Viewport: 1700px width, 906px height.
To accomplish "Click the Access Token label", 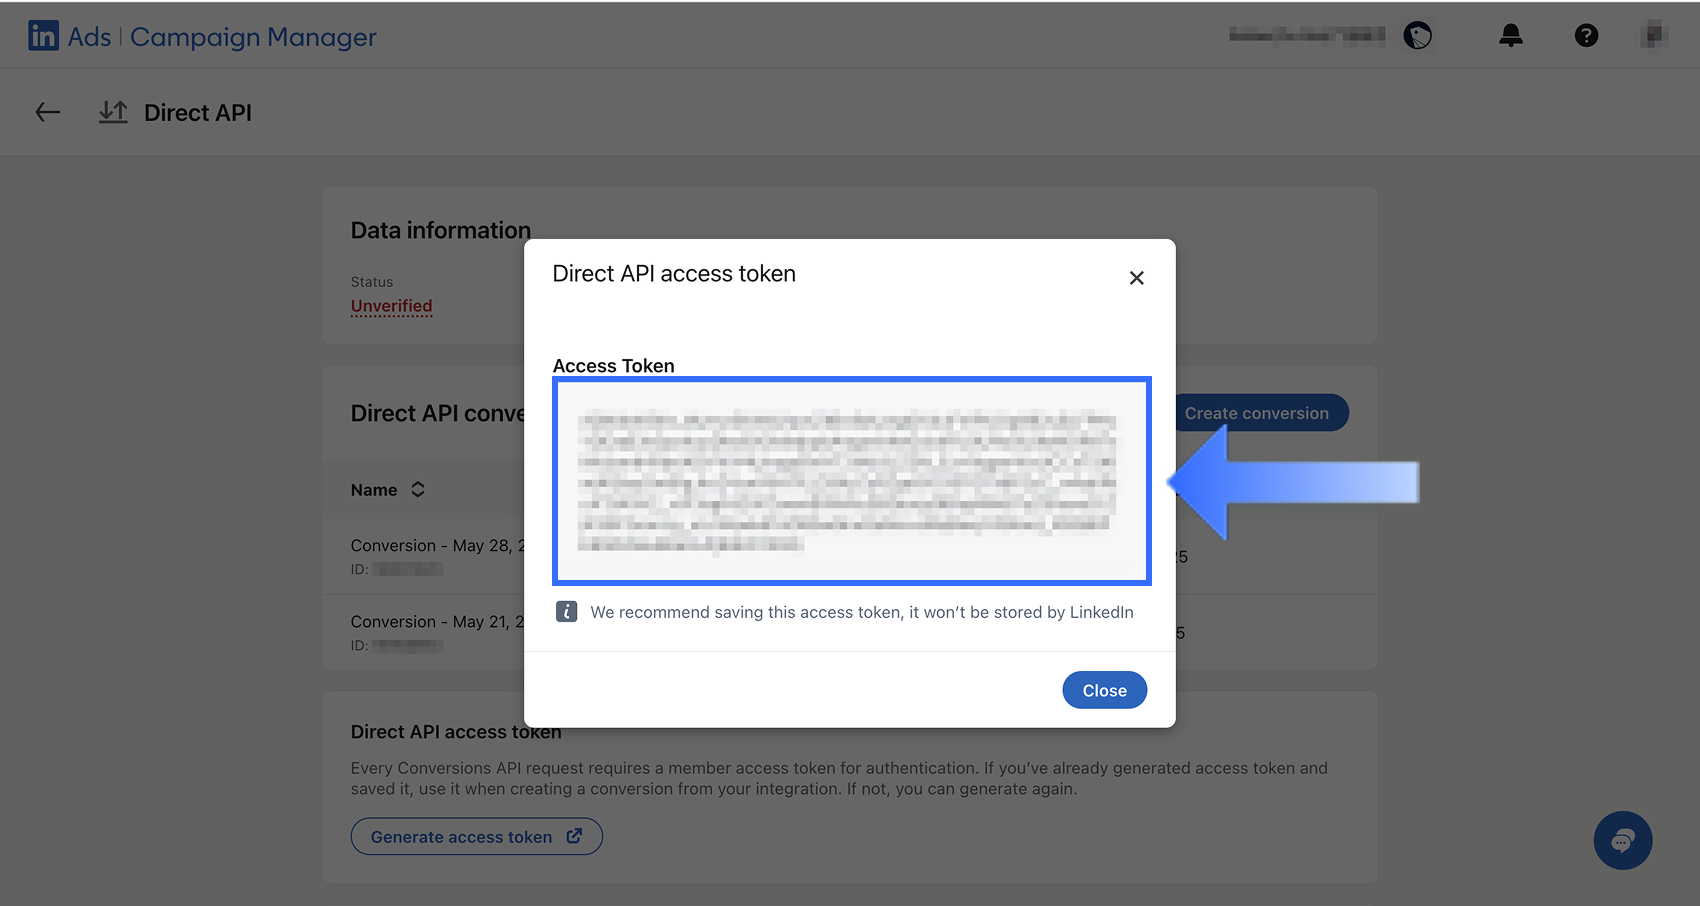I will coord(613,366).
